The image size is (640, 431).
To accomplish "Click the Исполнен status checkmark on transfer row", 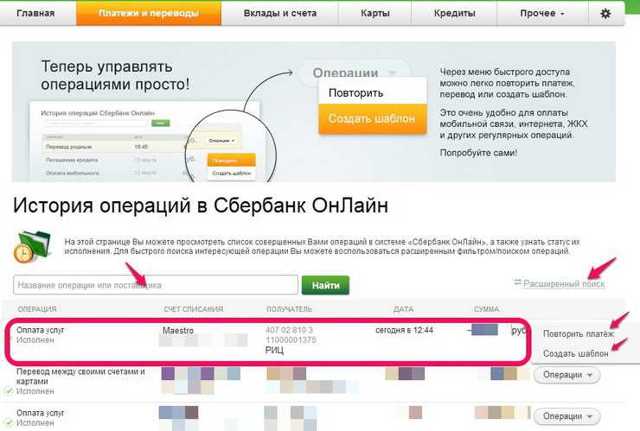I will pyautogui.click(x=9, y=391).
